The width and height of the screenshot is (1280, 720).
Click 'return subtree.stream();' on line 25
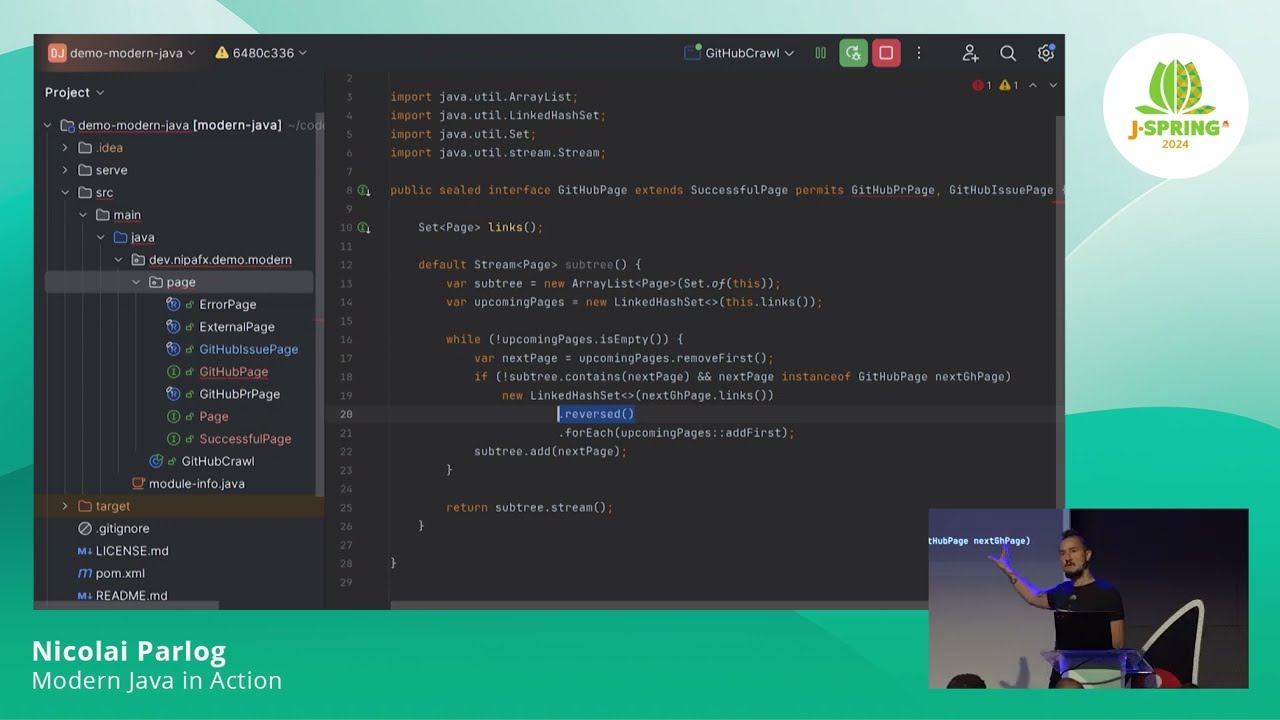click(x=529, y=508)
